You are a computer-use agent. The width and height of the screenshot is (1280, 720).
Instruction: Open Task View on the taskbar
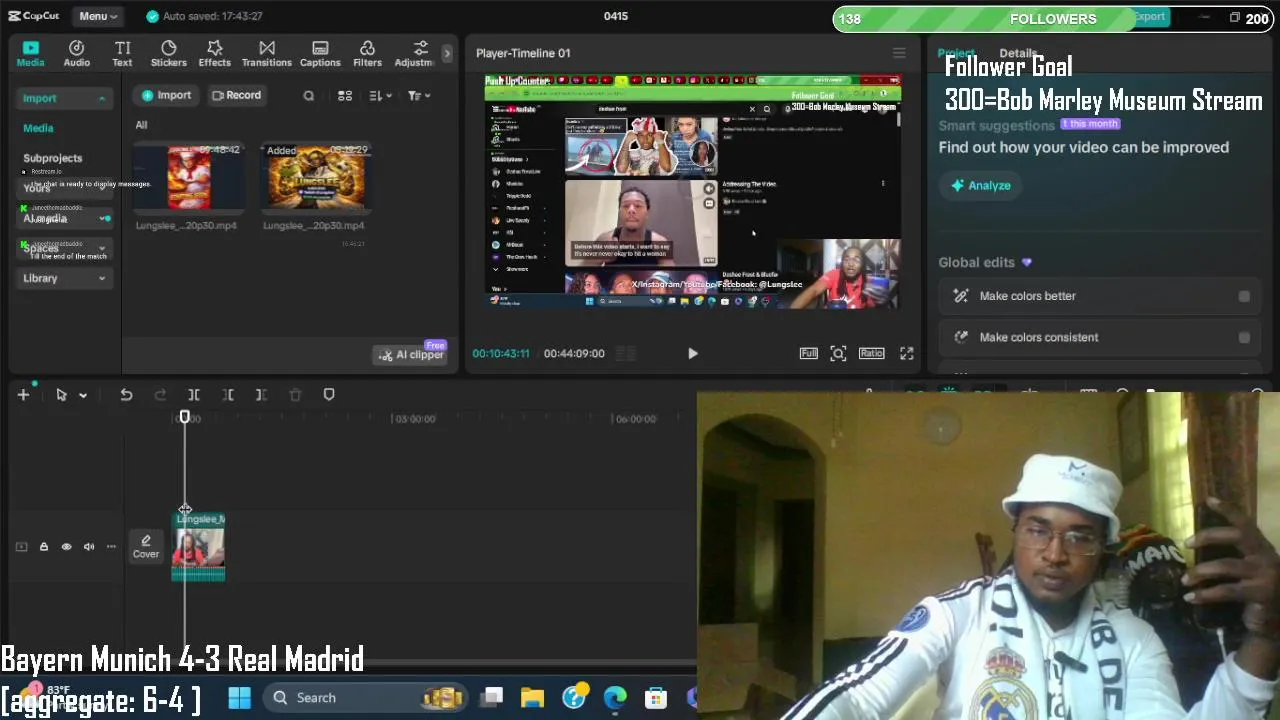coord(492,698)
